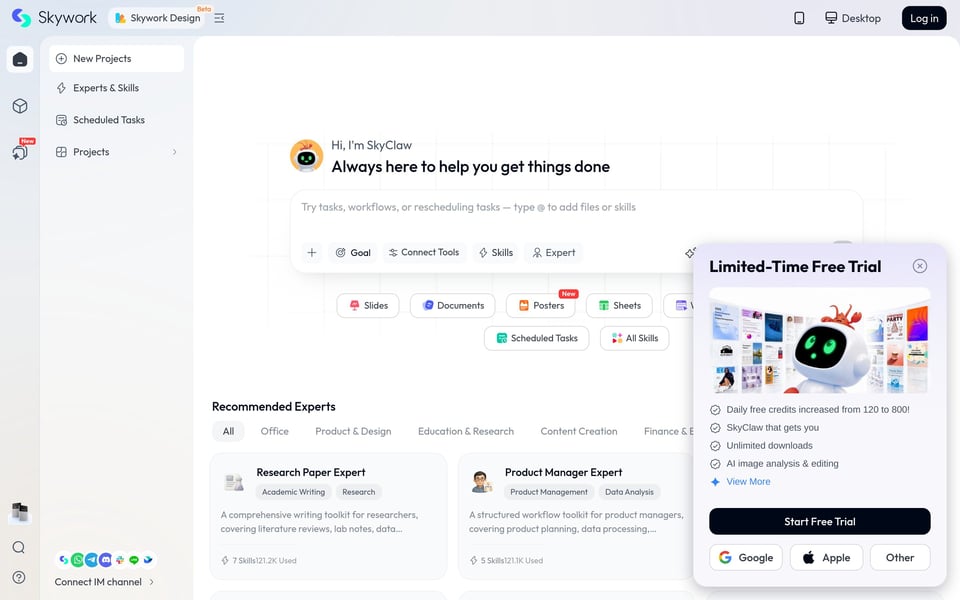This screenshot has height=600, width=960.
Task: Toggle the Goal option in prompt box
Action: click(x=353, y=252)
